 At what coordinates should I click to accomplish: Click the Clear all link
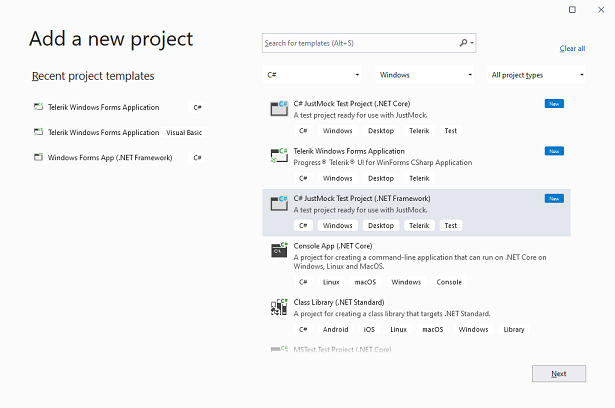pyautogui.click(x=572, y=48)
